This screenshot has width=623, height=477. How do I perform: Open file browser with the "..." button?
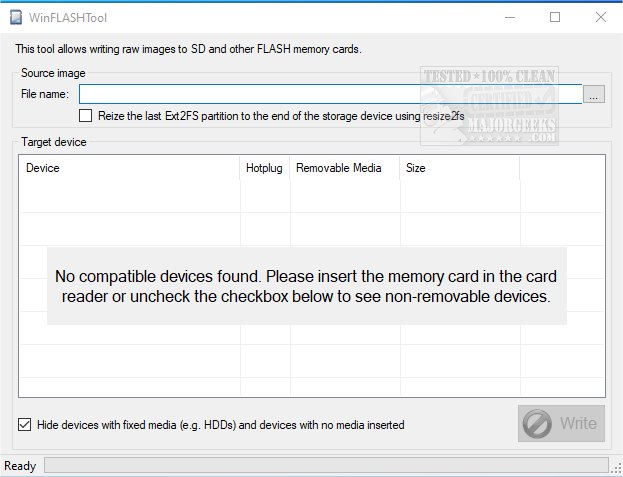point(594,94)
